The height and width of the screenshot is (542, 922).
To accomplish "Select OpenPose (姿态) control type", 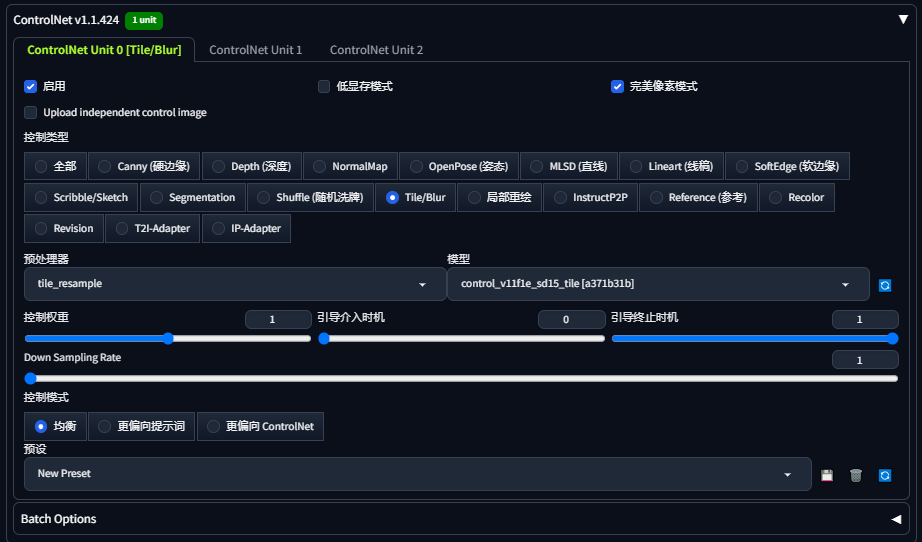I will (x=459, y=166).
